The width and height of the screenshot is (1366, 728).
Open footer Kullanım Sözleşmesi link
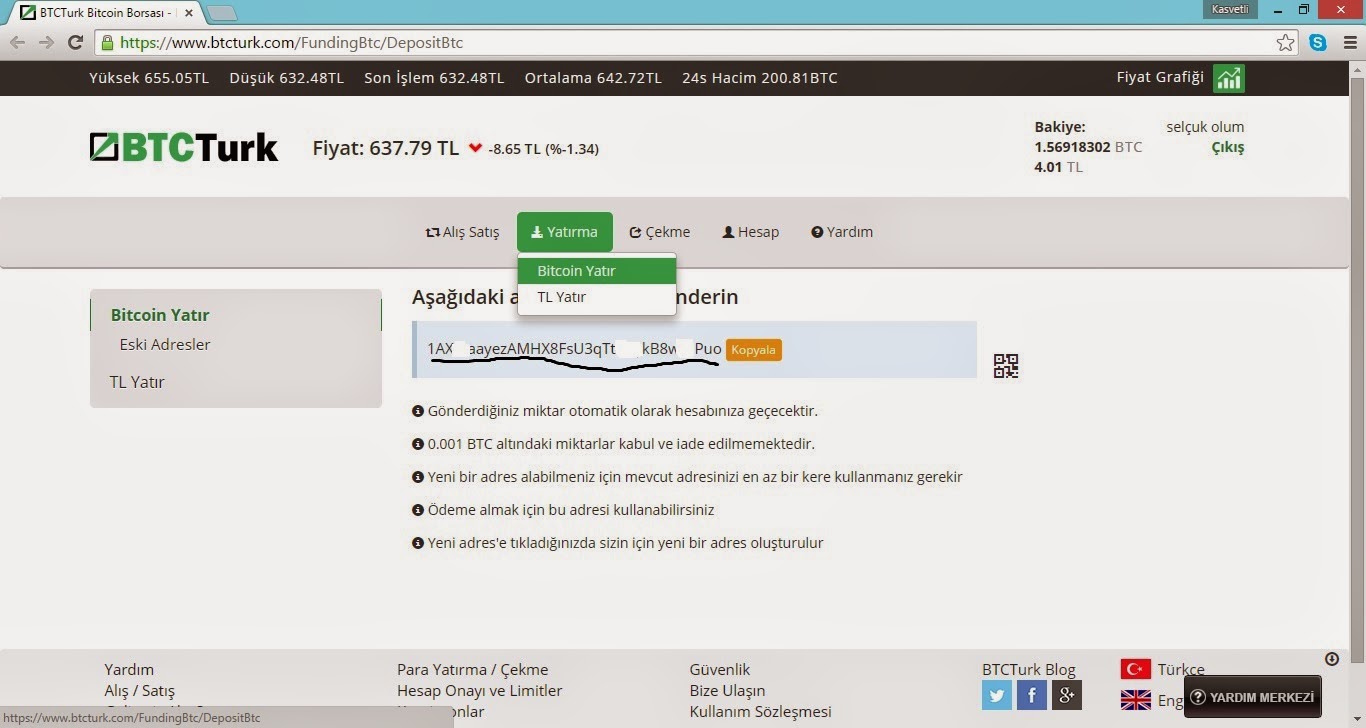(x=761, y=712)
